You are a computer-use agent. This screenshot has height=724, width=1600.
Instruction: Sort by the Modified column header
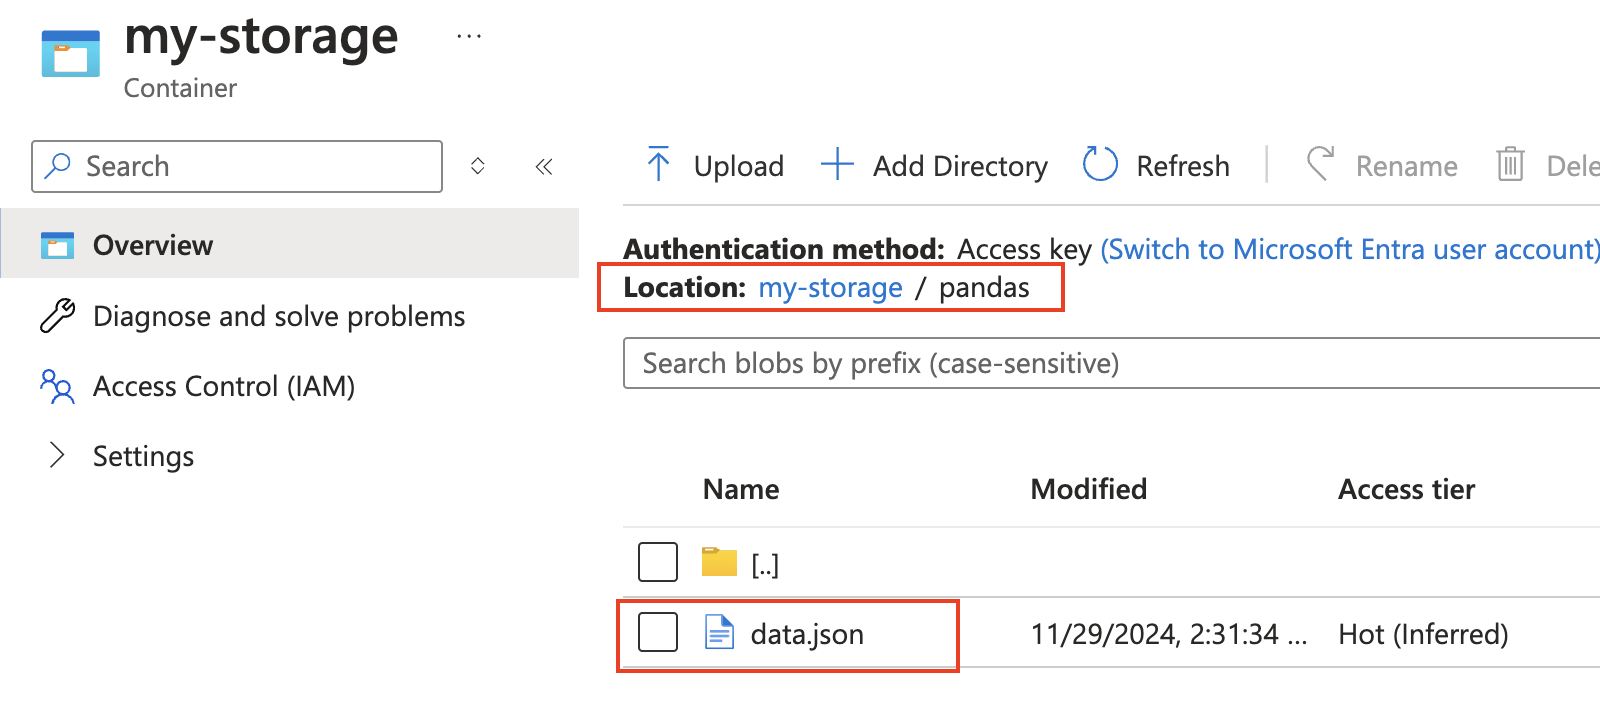point(1089,489)
